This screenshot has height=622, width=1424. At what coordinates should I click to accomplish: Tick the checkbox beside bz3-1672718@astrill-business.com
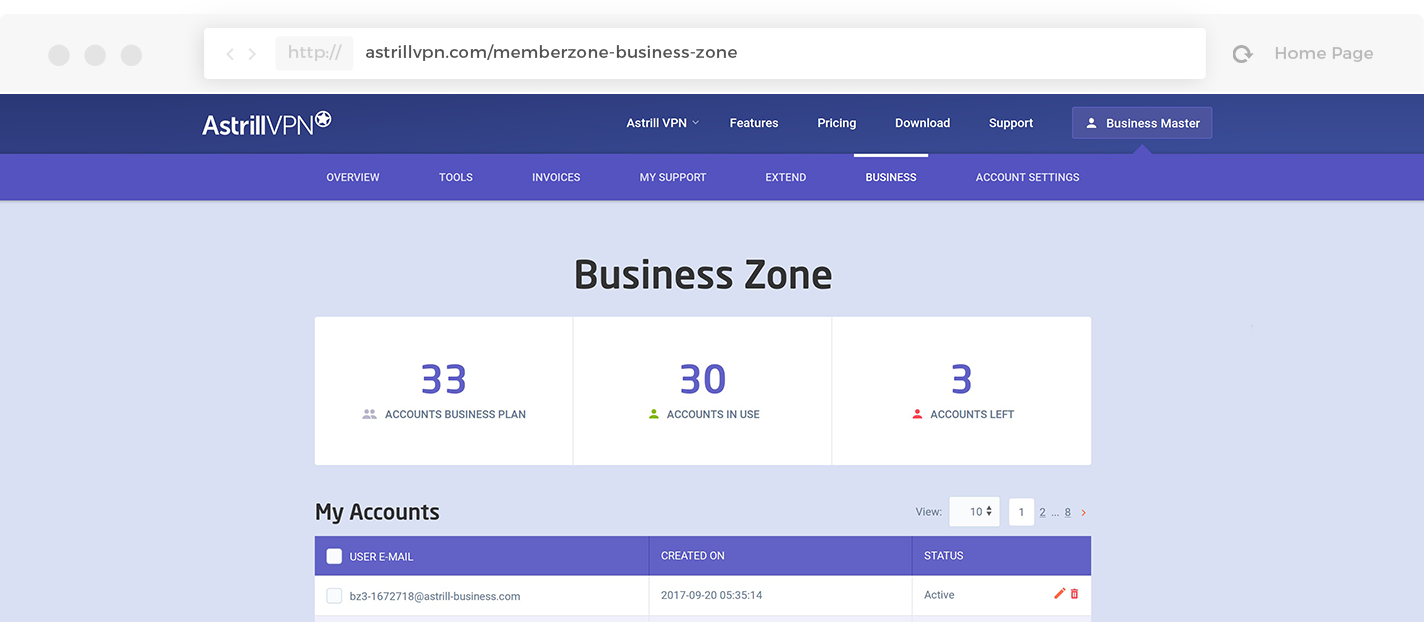pos(335,595)
